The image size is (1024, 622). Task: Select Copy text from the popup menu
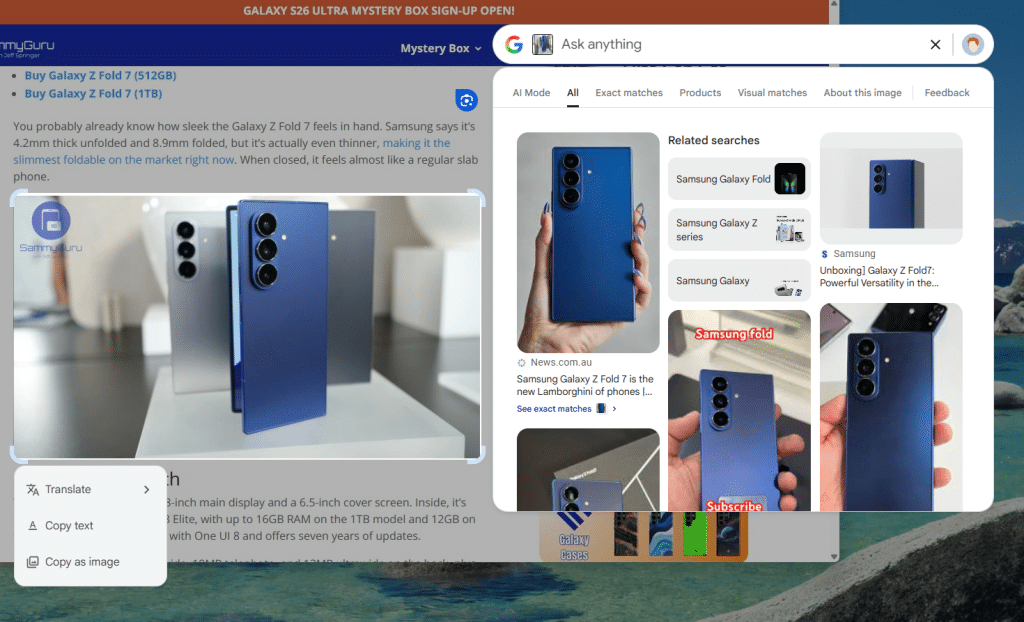point(69,526)
